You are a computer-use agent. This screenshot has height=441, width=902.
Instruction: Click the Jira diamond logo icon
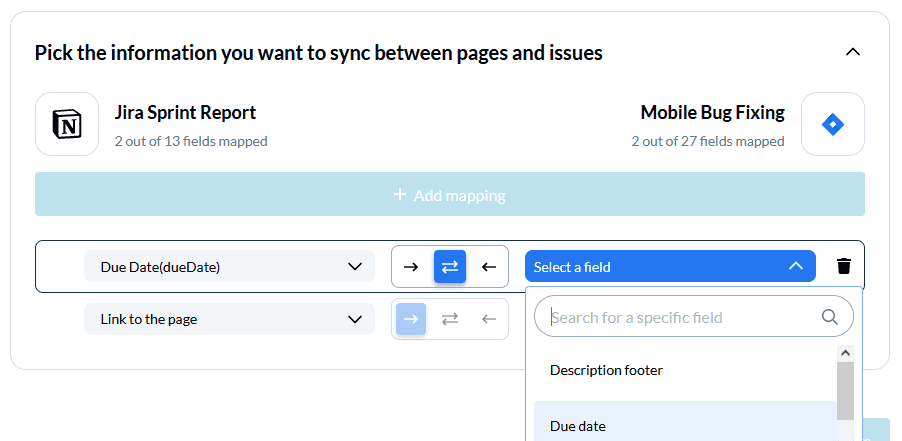832,124
